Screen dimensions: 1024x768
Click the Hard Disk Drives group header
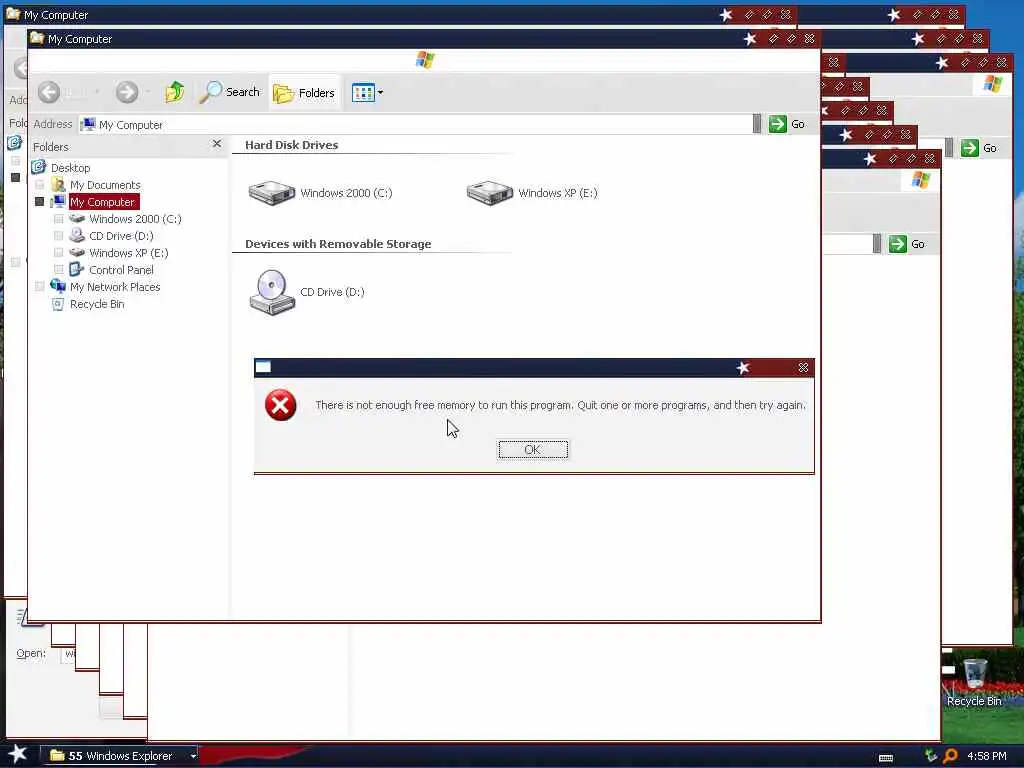tap(291, 145)
